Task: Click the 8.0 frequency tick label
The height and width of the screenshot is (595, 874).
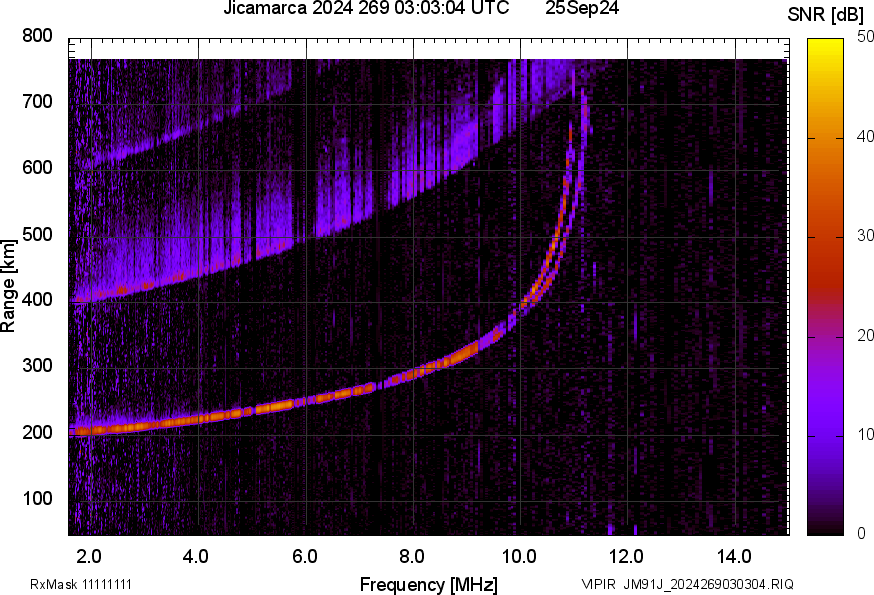Action: click(x=411, y=556)
